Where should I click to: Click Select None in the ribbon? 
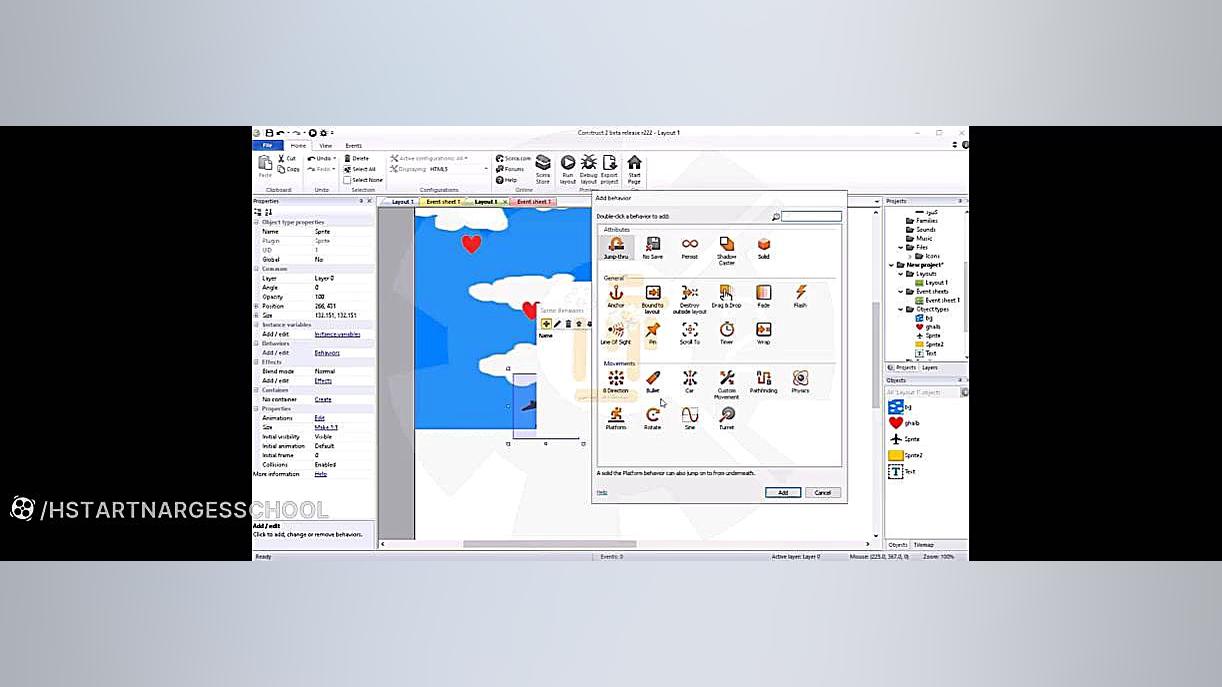[363, 180]
